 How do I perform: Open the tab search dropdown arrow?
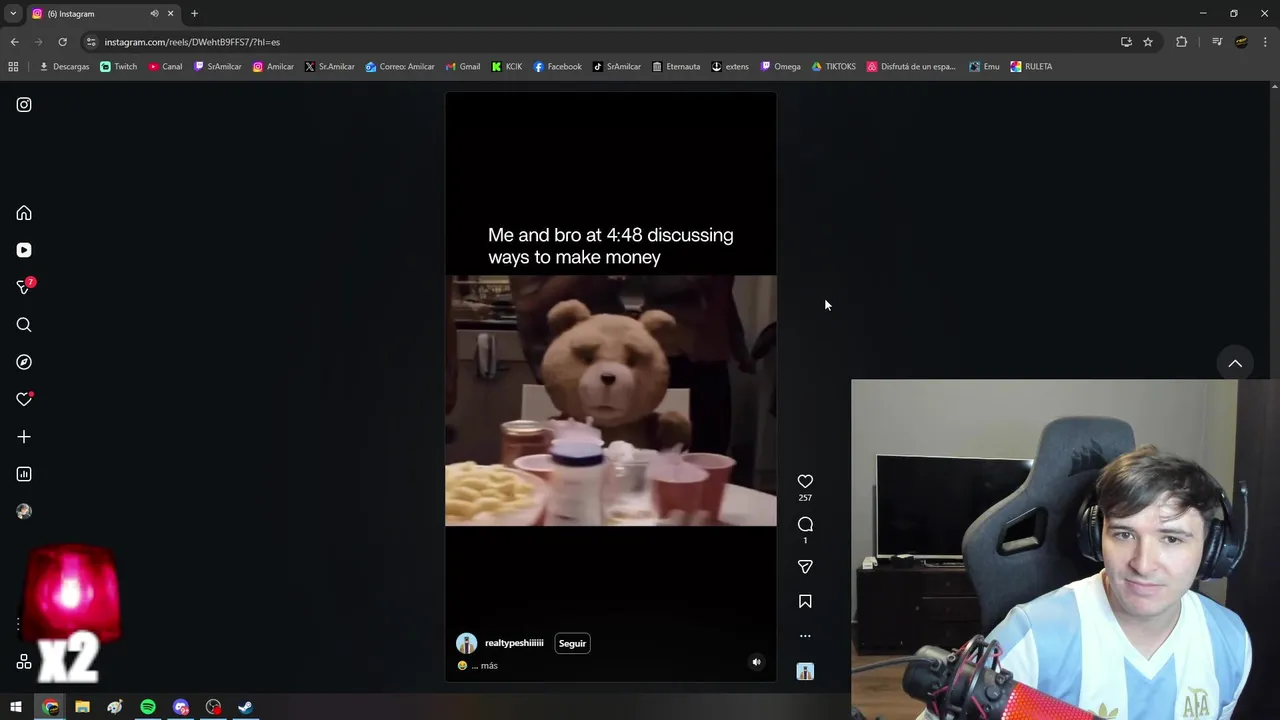(13, 14)
